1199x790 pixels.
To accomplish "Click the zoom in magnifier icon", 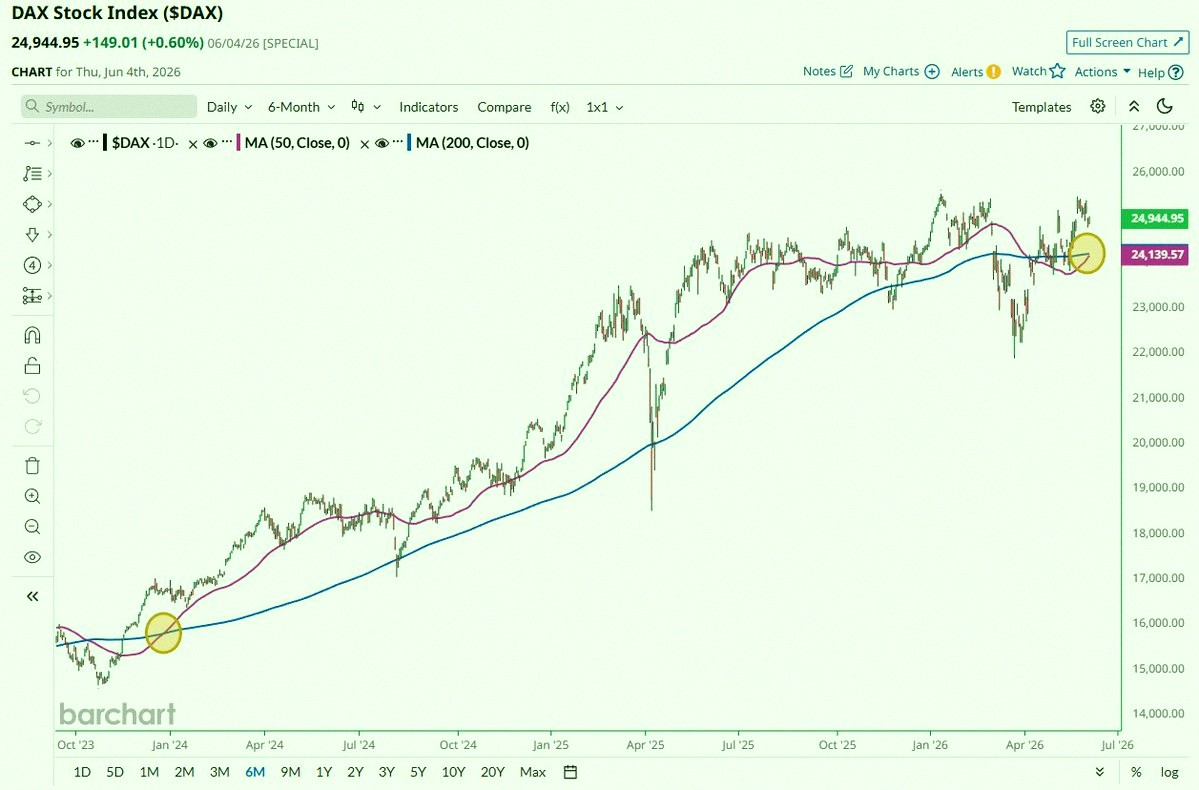I will click(x=32, y=496).
